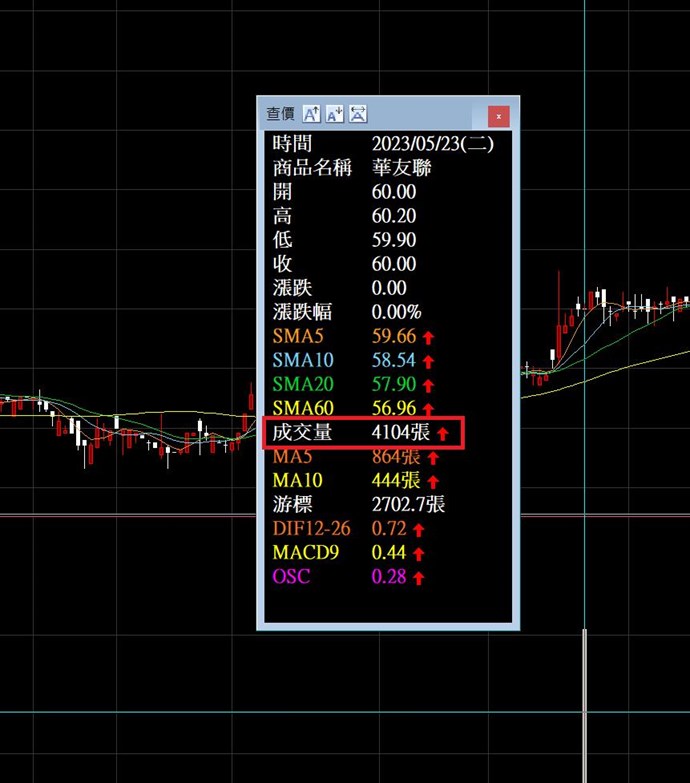Click the red arrow beside OSC 0.28
This screenshot has width=690, height=783.
pos(418,578)
